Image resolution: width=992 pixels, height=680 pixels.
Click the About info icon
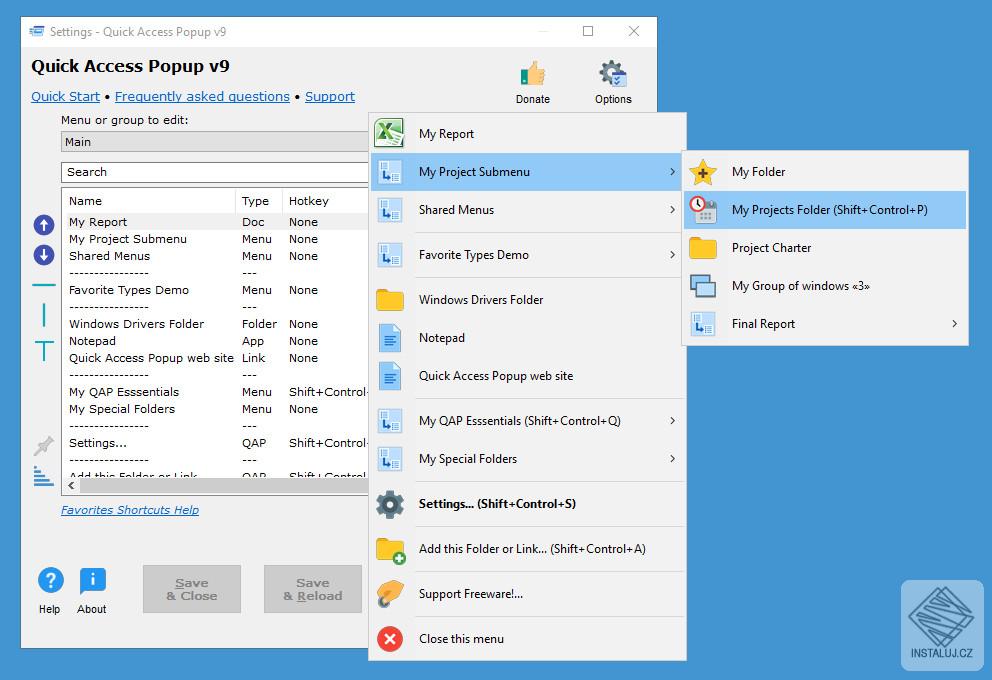92,580
